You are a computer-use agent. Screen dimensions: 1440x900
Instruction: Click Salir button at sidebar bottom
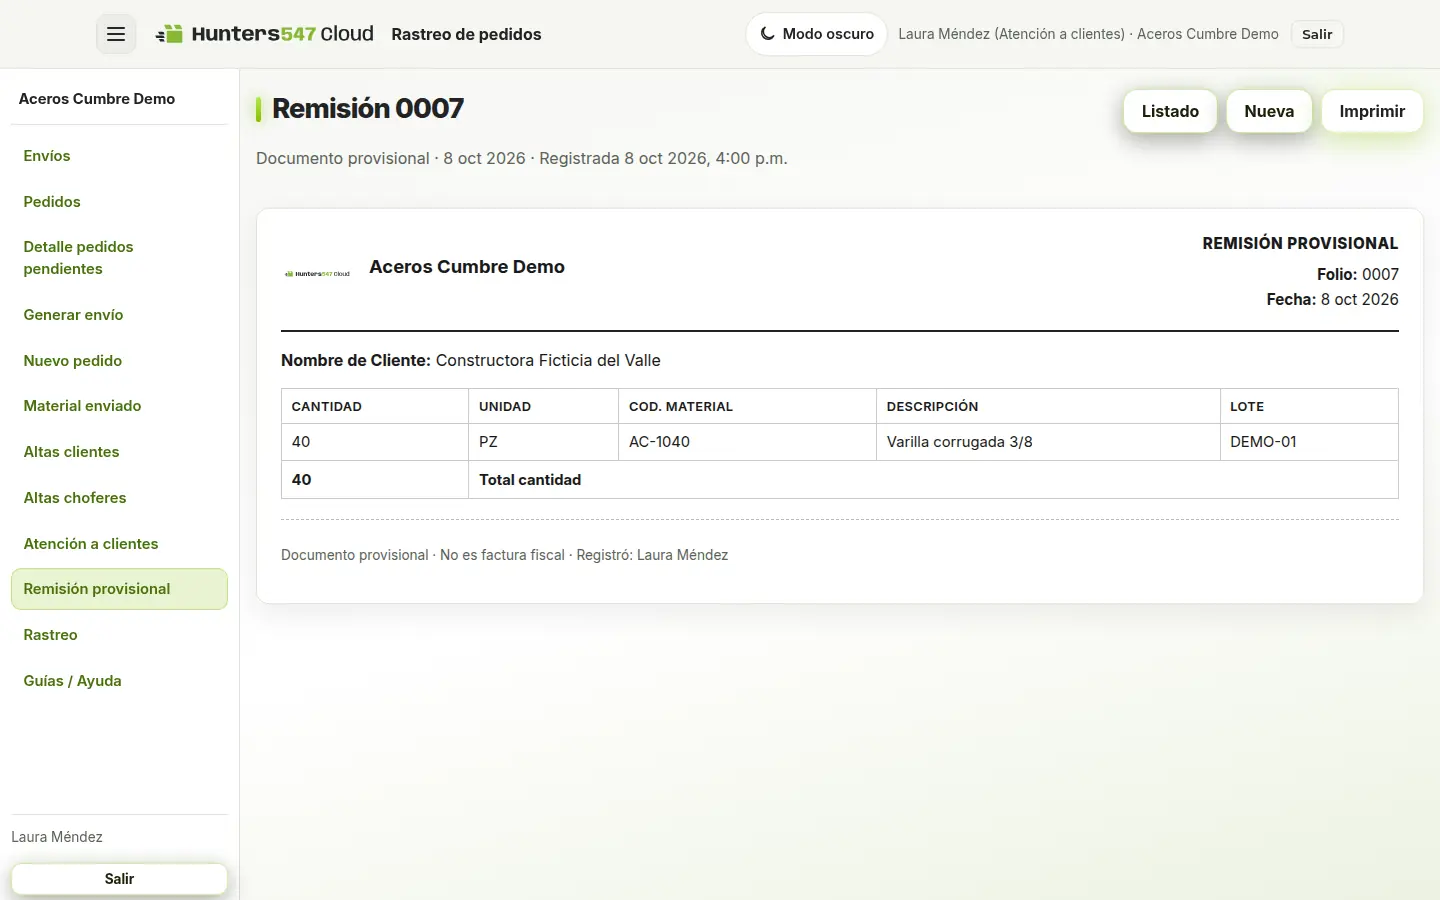(x=119, y=879)
